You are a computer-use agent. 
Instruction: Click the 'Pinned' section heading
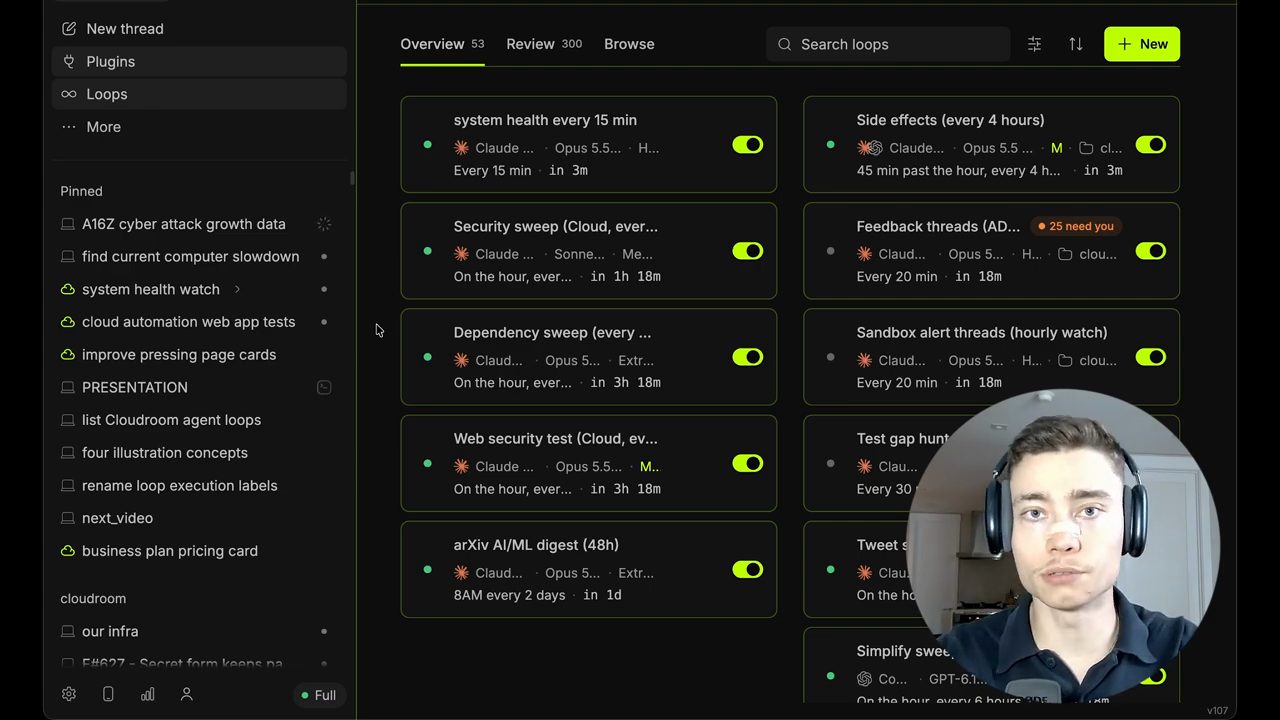point(81,191)
